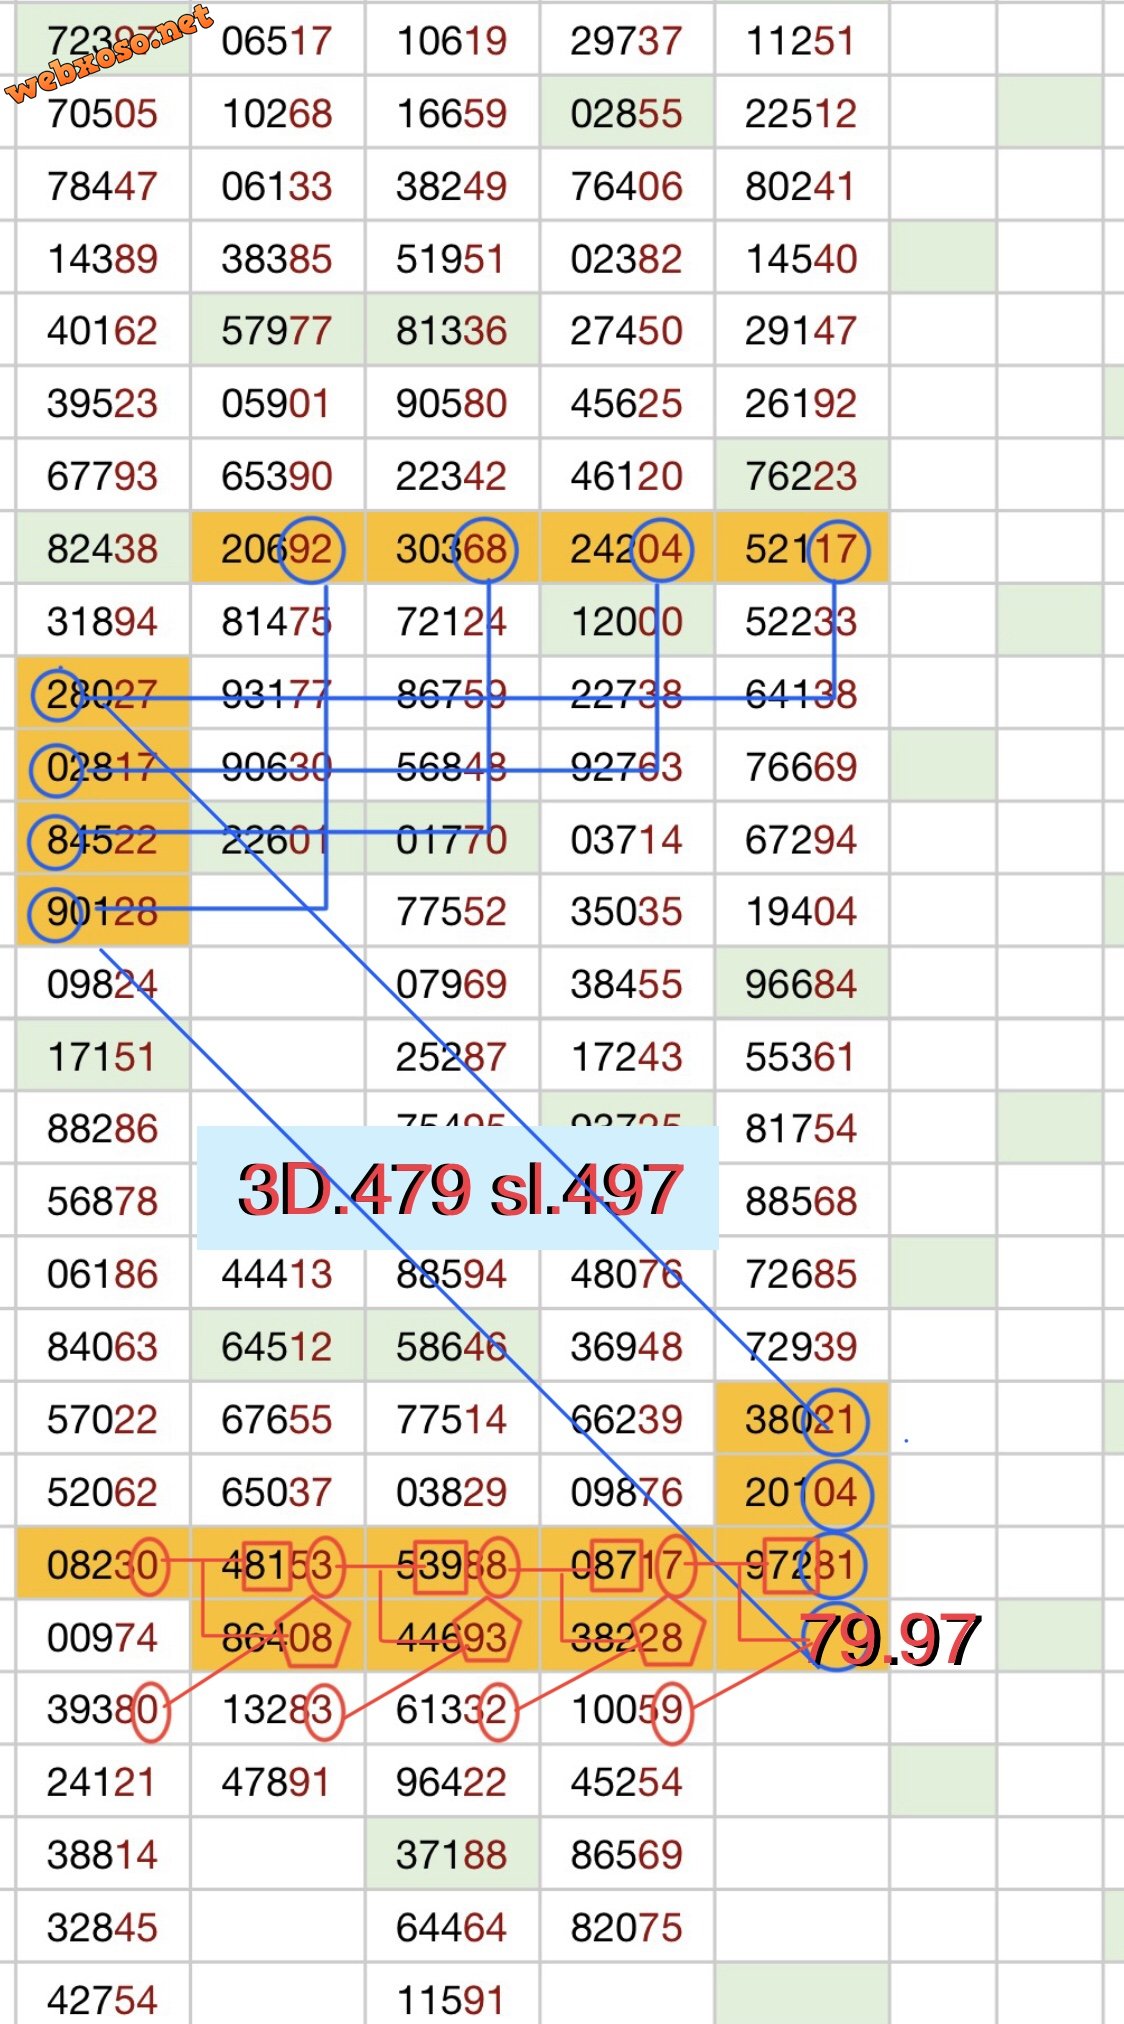Click the 32845 cell
1124x2024 pixels.
point(103,1927)
